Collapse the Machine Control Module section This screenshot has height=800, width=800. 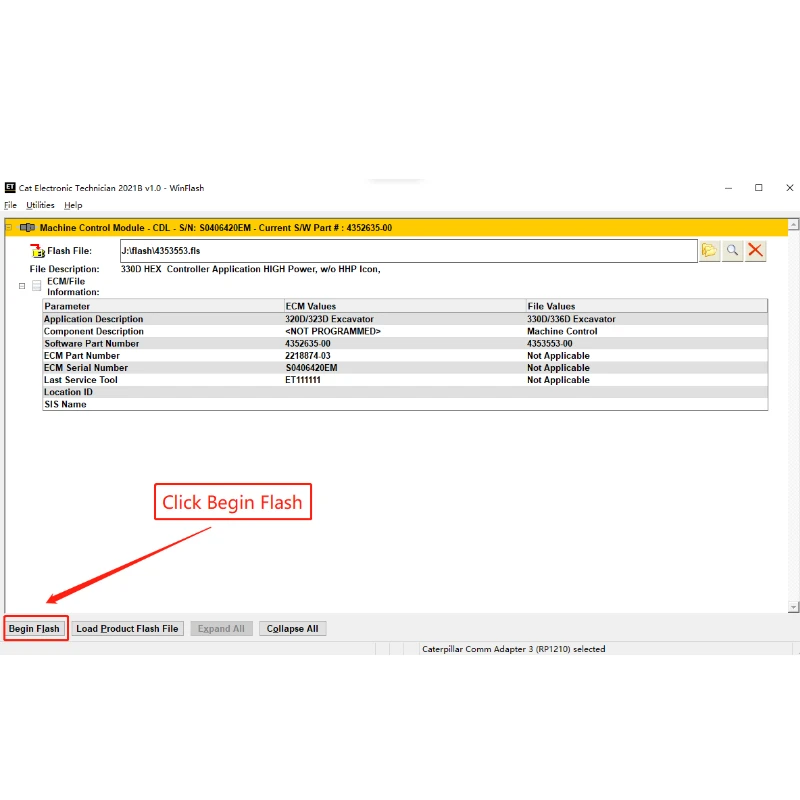point(9,228)
